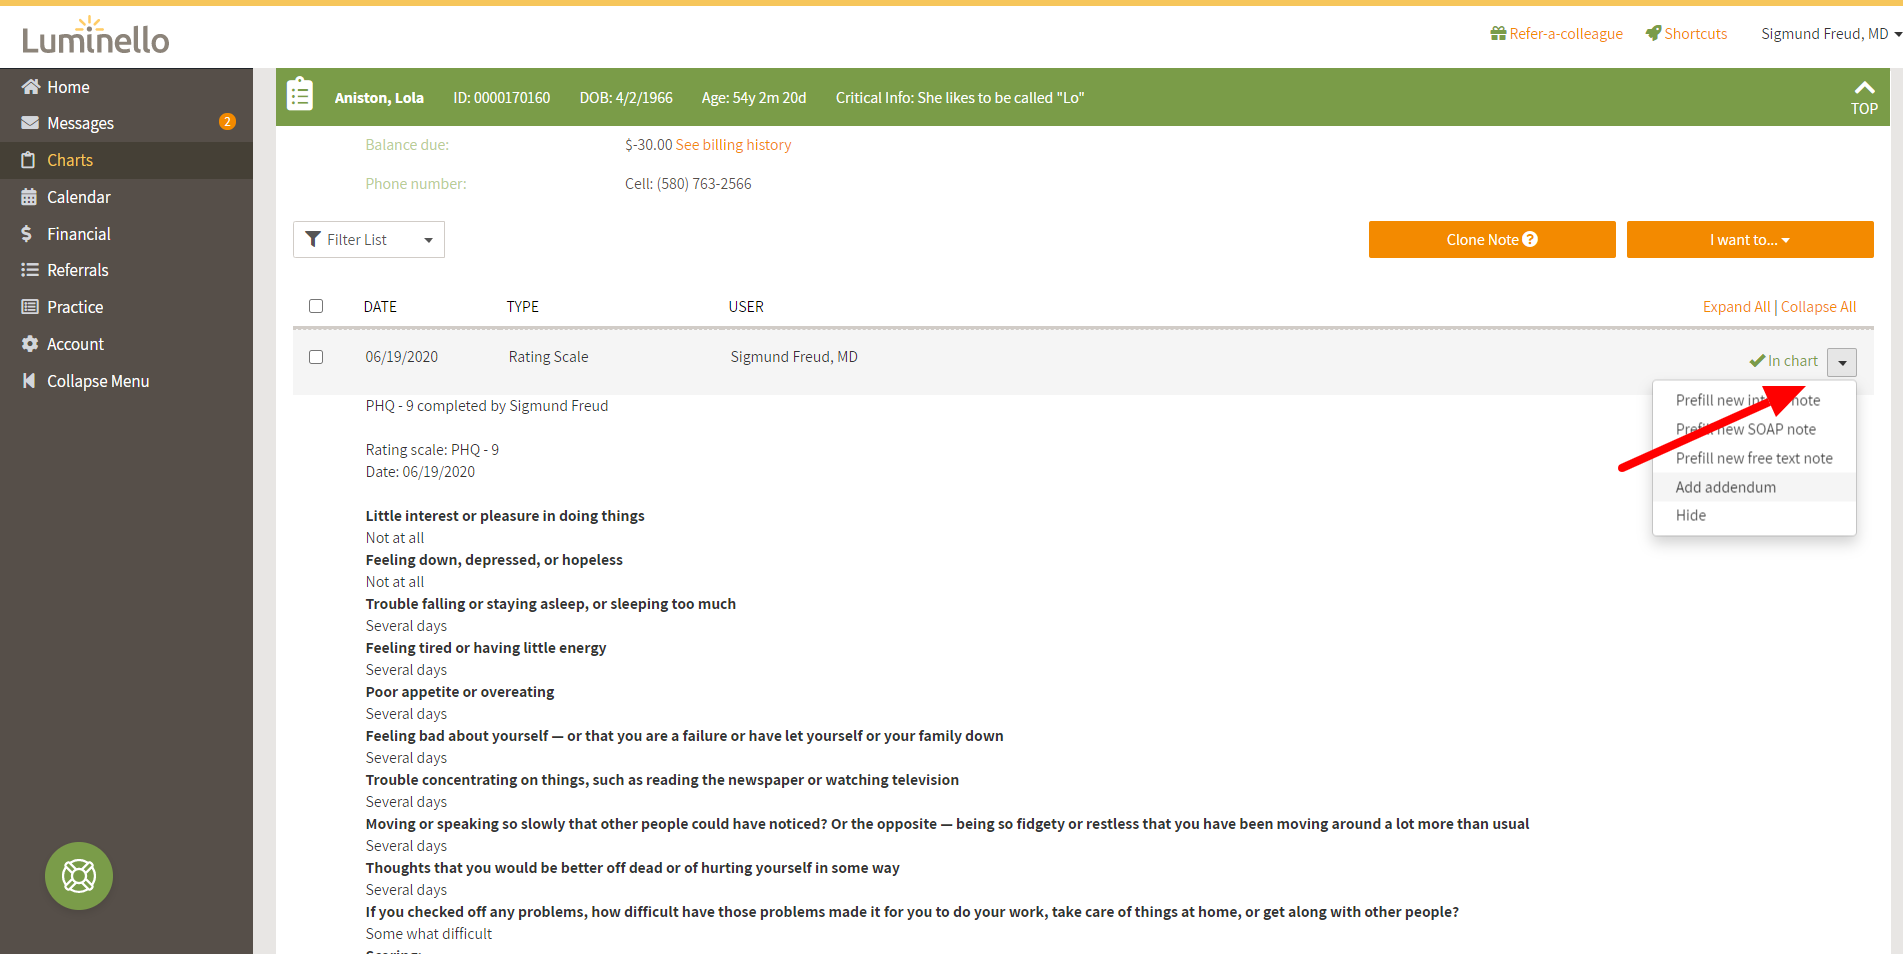This screenshot has width=1903, height=954.
Task: Click Expand All link
Action: (1736, 307)
